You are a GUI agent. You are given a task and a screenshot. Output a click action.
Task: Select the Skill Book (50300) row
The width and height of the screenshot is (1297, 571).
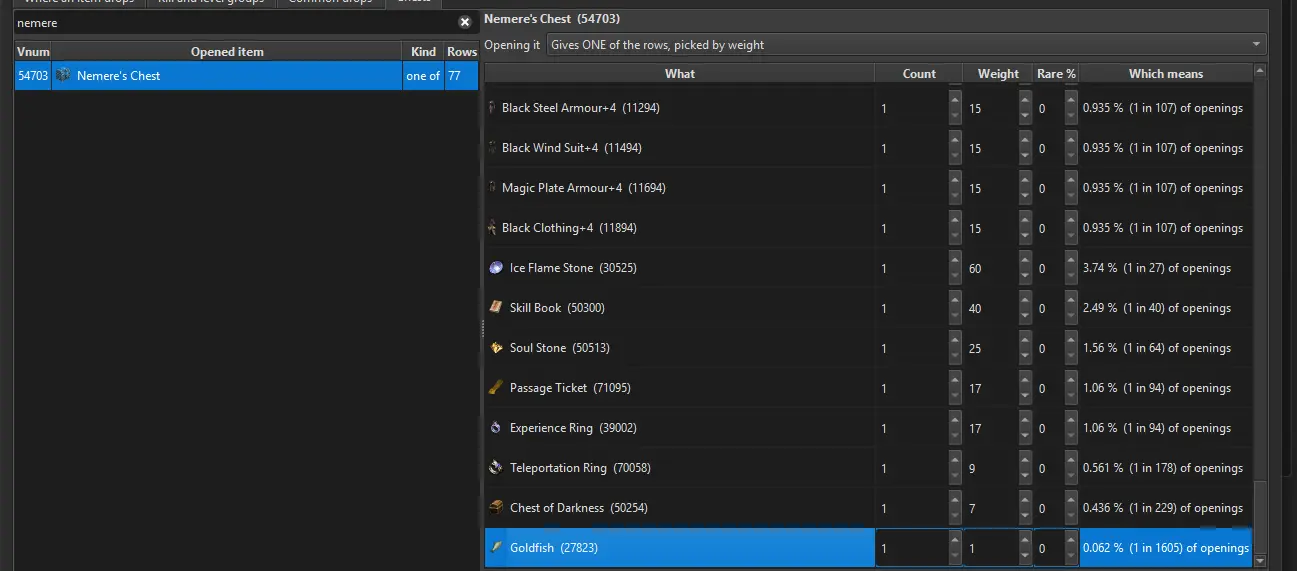coord(868,308)
